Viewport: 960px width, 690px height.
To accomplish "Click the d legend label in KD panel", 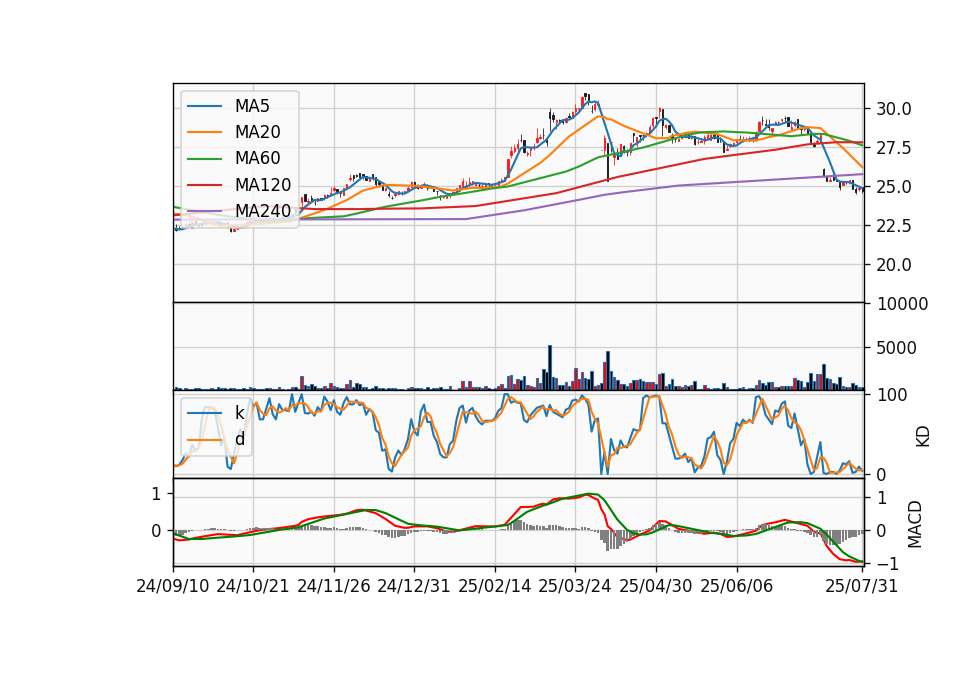I will 239,439.
